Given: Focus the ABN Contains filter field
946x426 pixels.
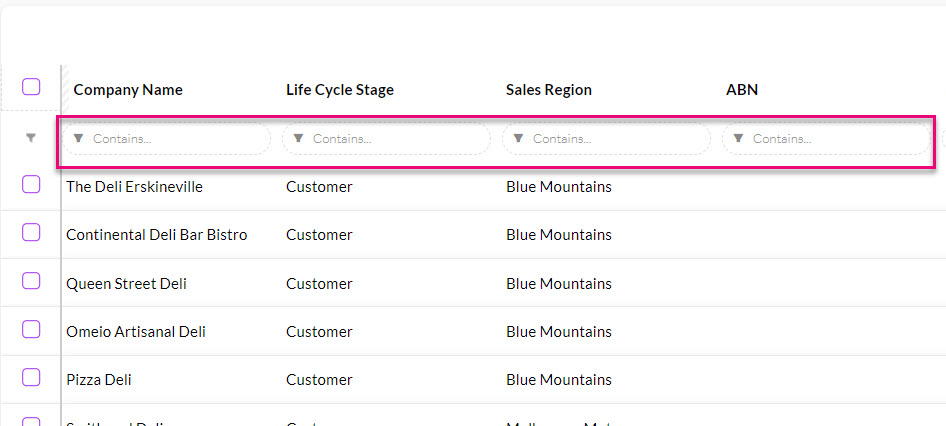Looking at the screenshot, I should 827,139.
